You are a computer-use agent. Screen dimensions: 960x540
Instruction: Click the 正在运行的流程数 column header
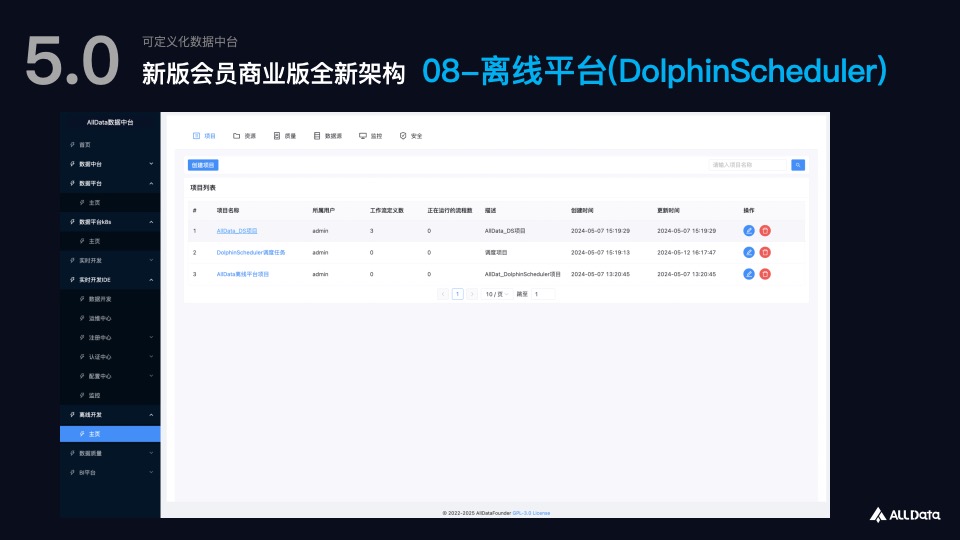tap(449, 211)
